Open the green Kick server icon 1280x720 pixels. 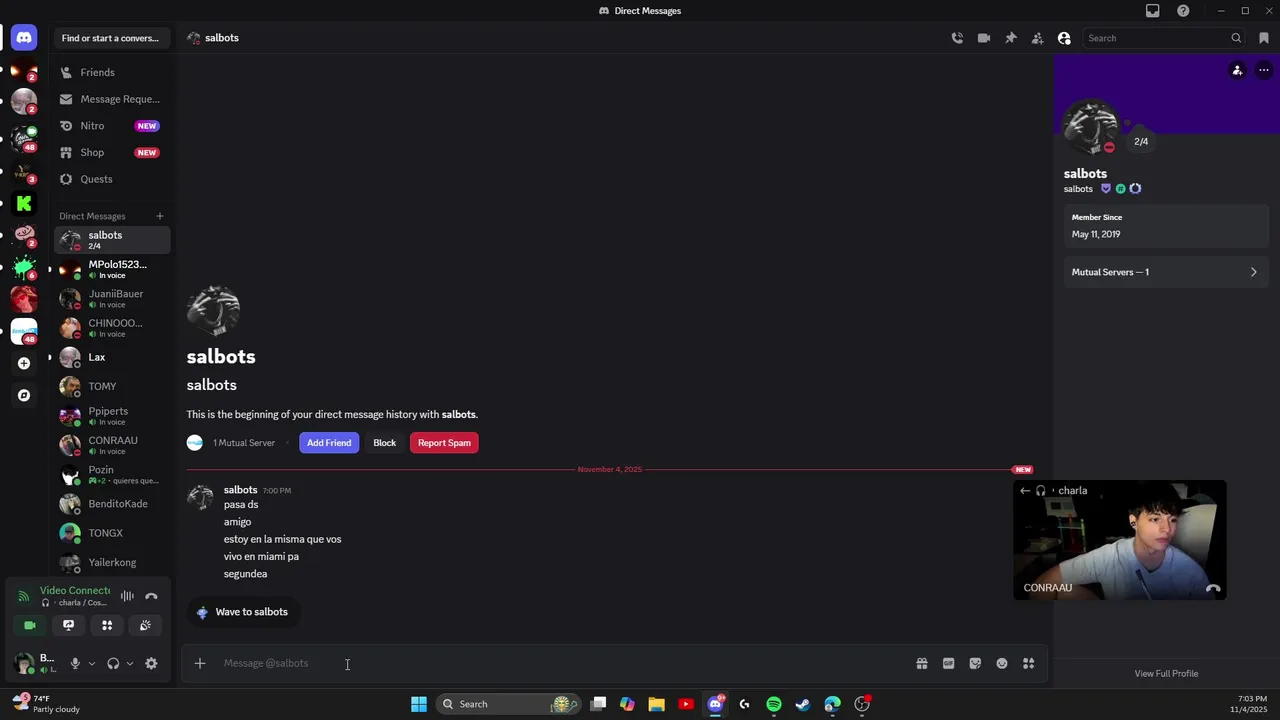pos(24,203)
